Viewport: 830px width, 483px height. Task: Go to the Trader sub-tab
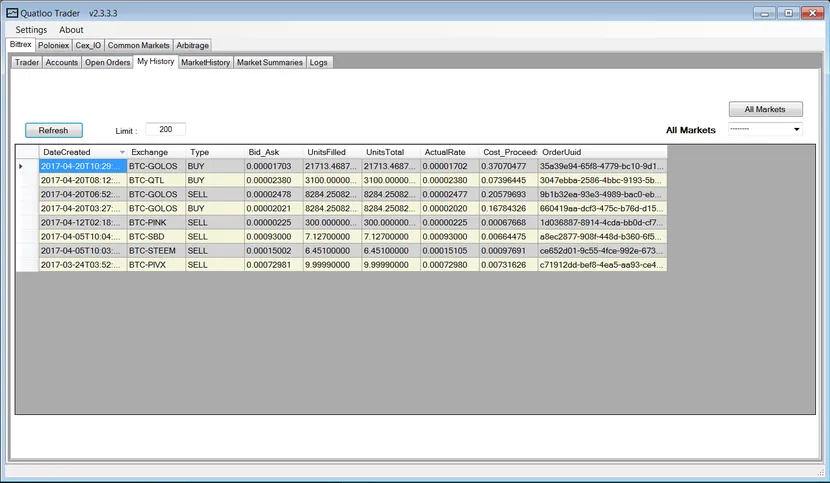tap(26, 62)
